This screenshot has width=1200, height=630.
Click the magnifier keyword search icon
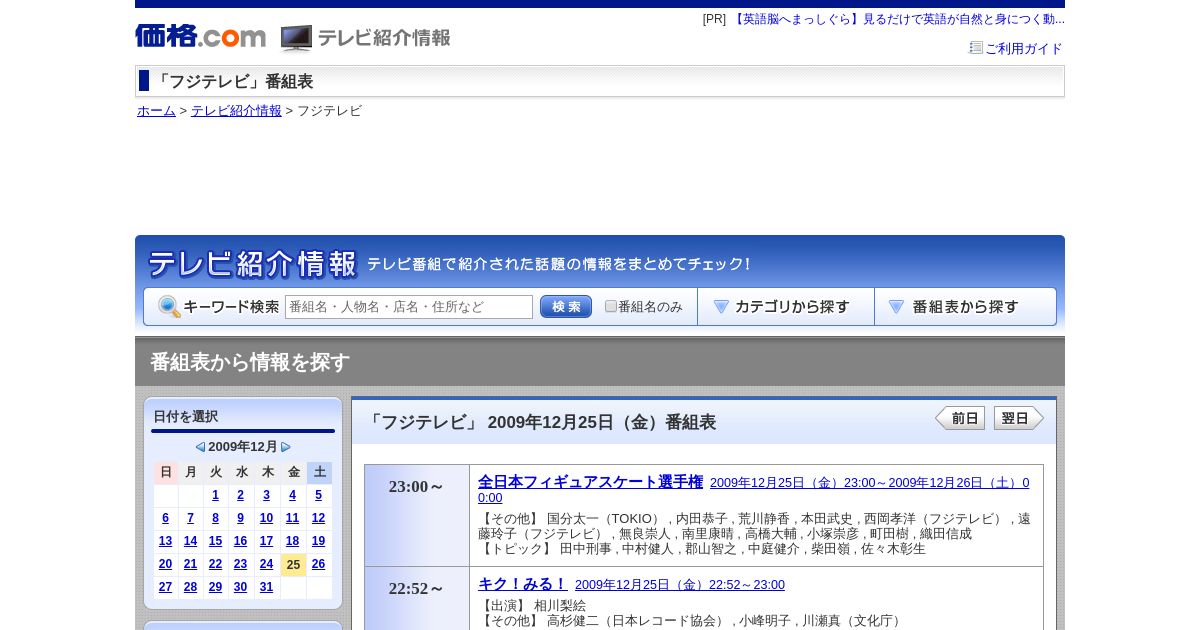[169, 306]
